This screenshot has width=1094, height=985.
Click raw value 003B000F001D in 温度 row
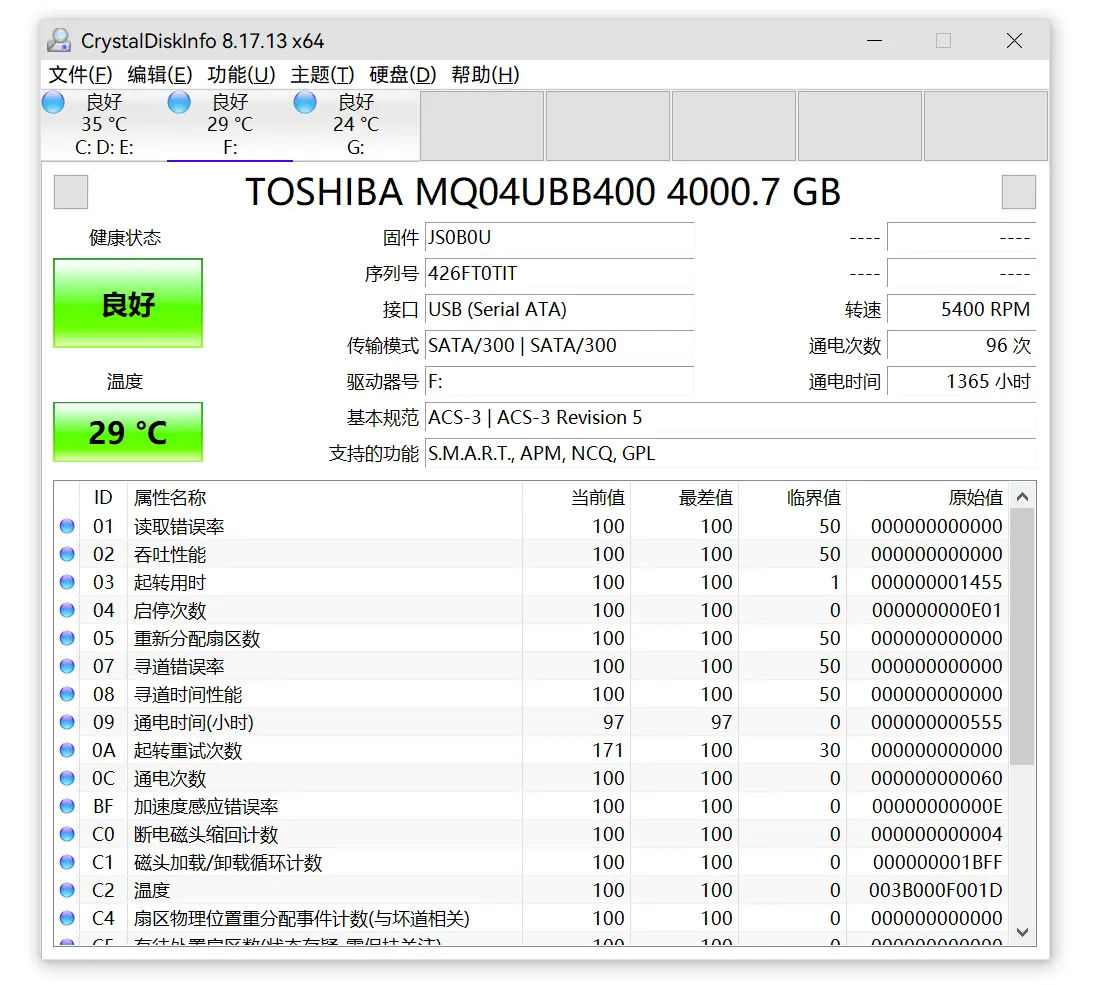click(936, 891)
